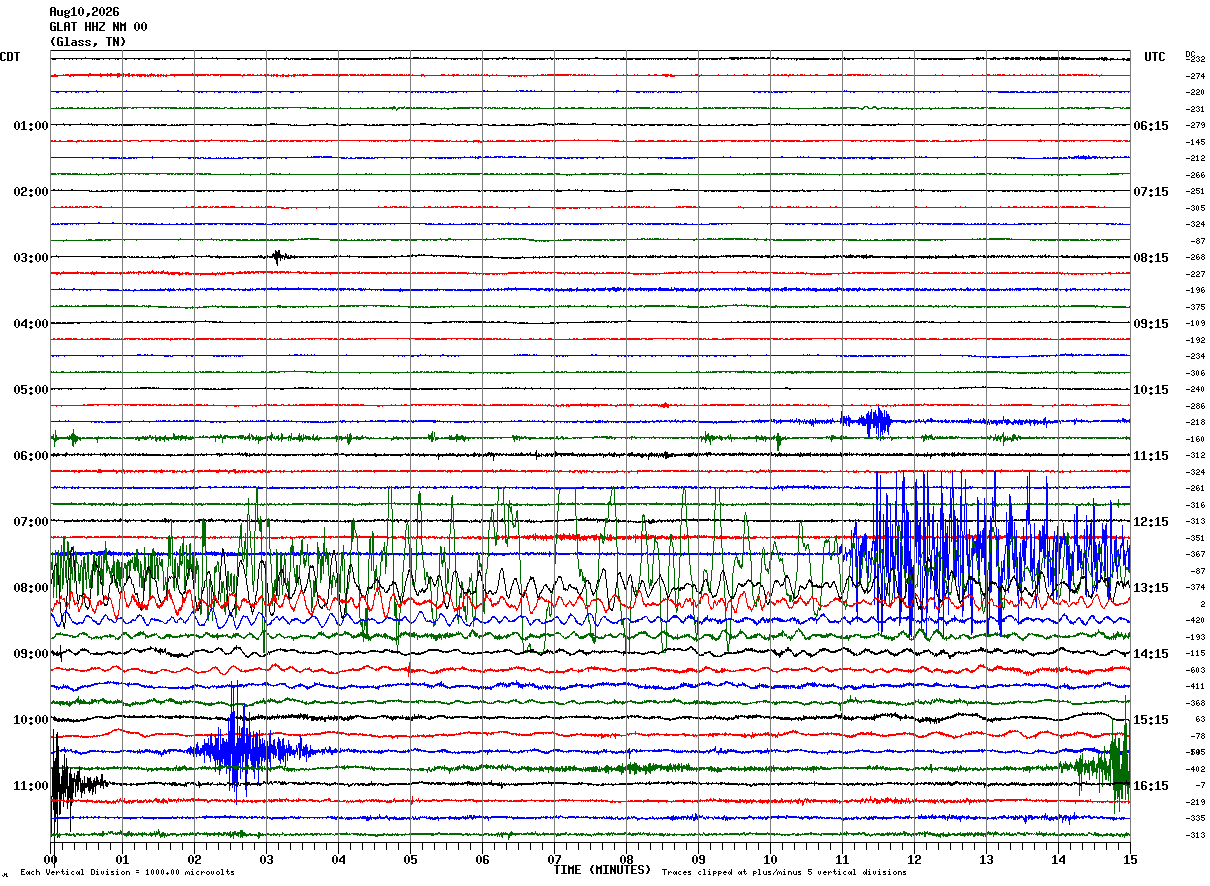Click the 07:15 UTC time label
This screenshot has height=886, width=1210.
(x=1151, y=192)
